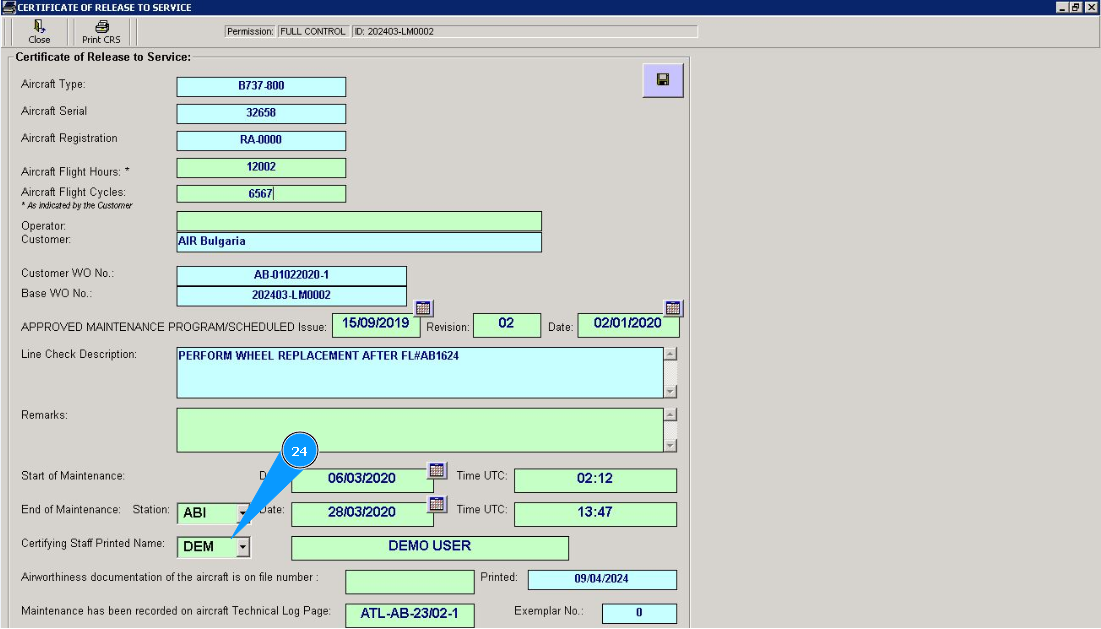Open calendar for End of Maintenance date
Image resolution: width=1101 pixels, height=629 pixels.
437,504
